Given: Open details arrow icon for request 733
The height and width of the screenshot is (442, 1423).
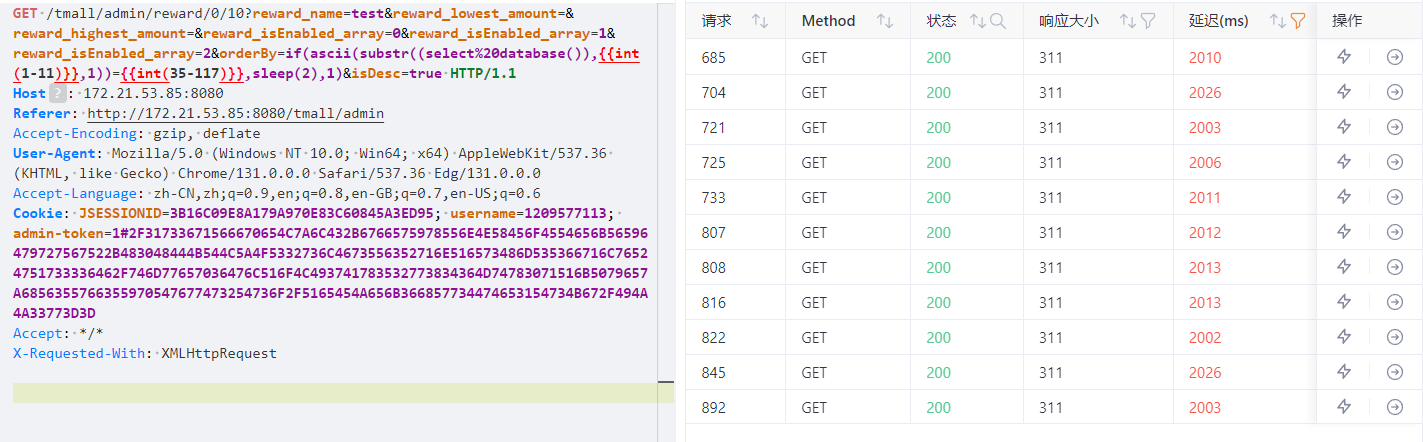Looking at the screenshot, I should click(1394, 198).
